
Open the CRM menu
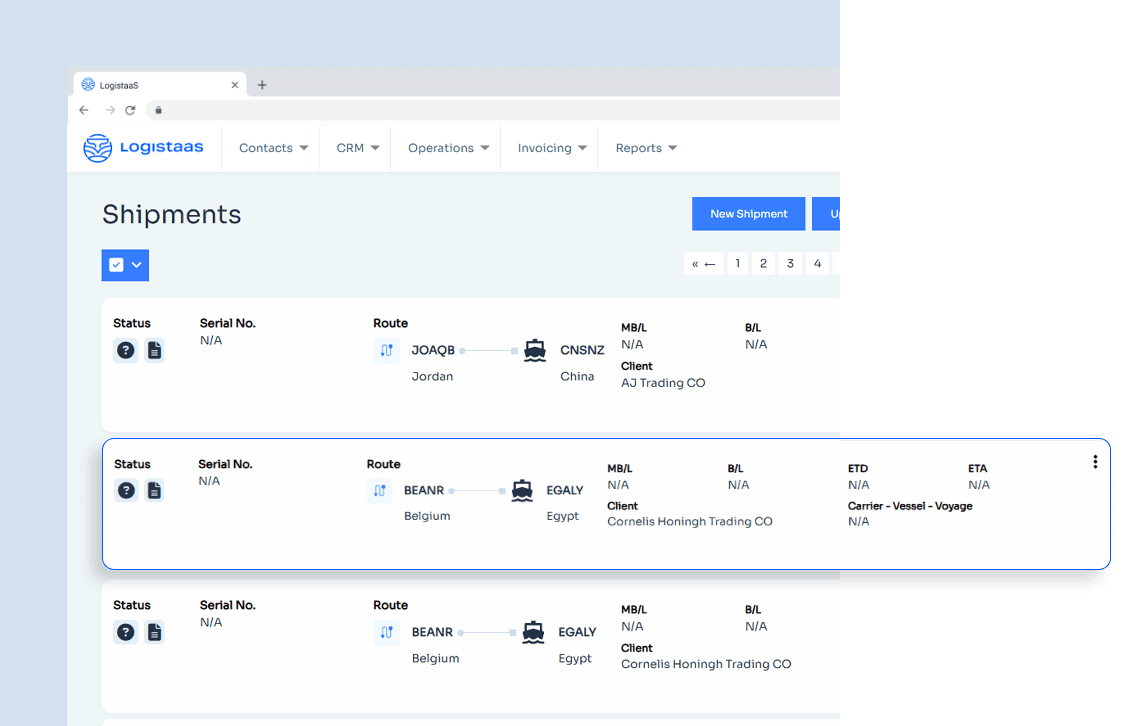pyautogui.click(x=357, y=148)
